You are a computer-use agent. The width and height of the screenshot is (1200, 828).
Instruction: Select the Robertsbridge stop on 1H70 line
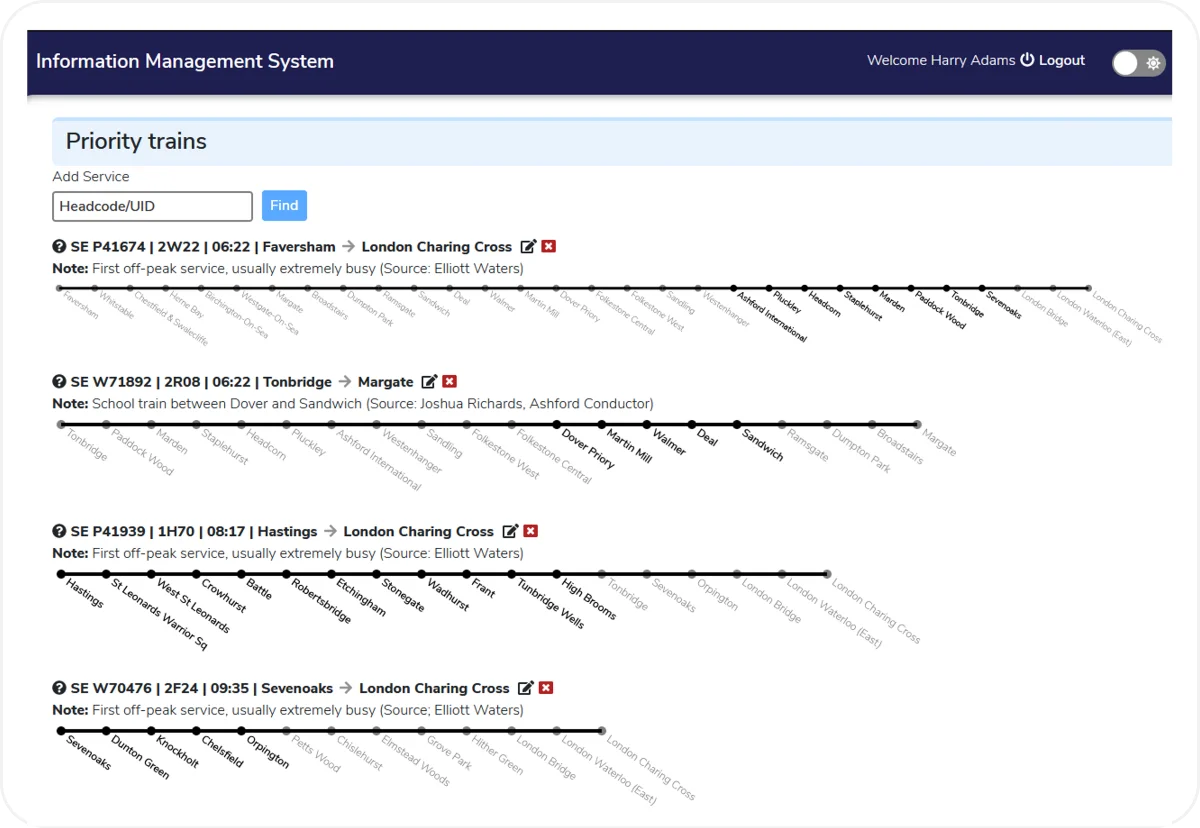pyautogui.click(x=286, y=575)
